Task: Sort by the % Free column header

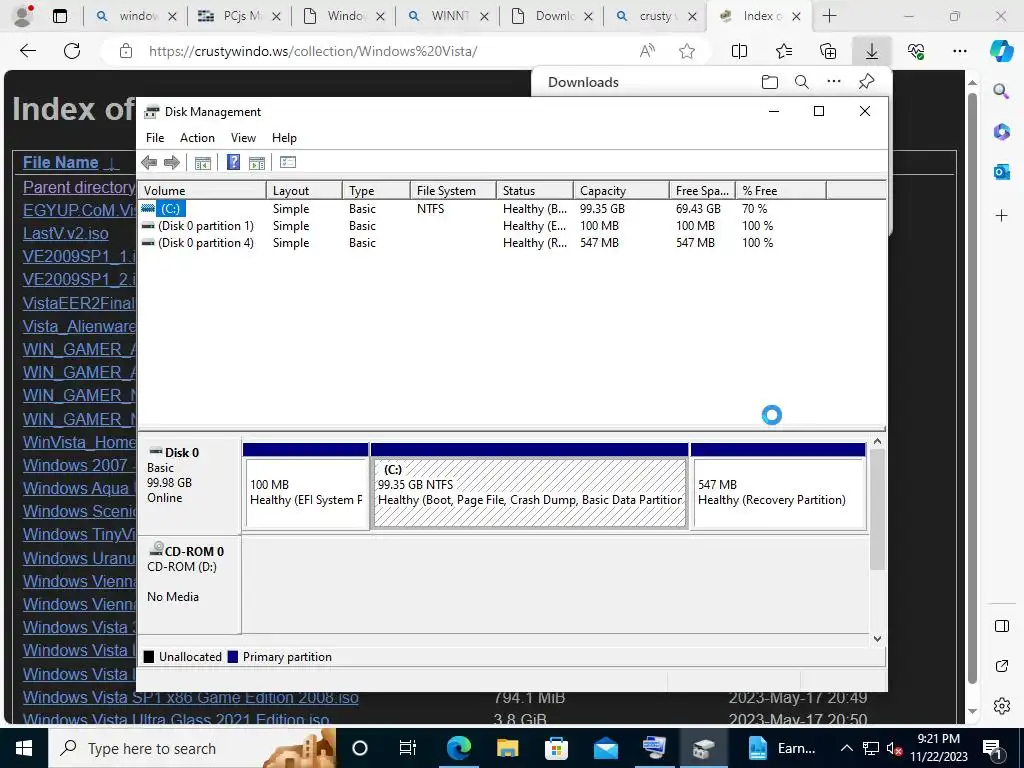Action: [781, 191]
